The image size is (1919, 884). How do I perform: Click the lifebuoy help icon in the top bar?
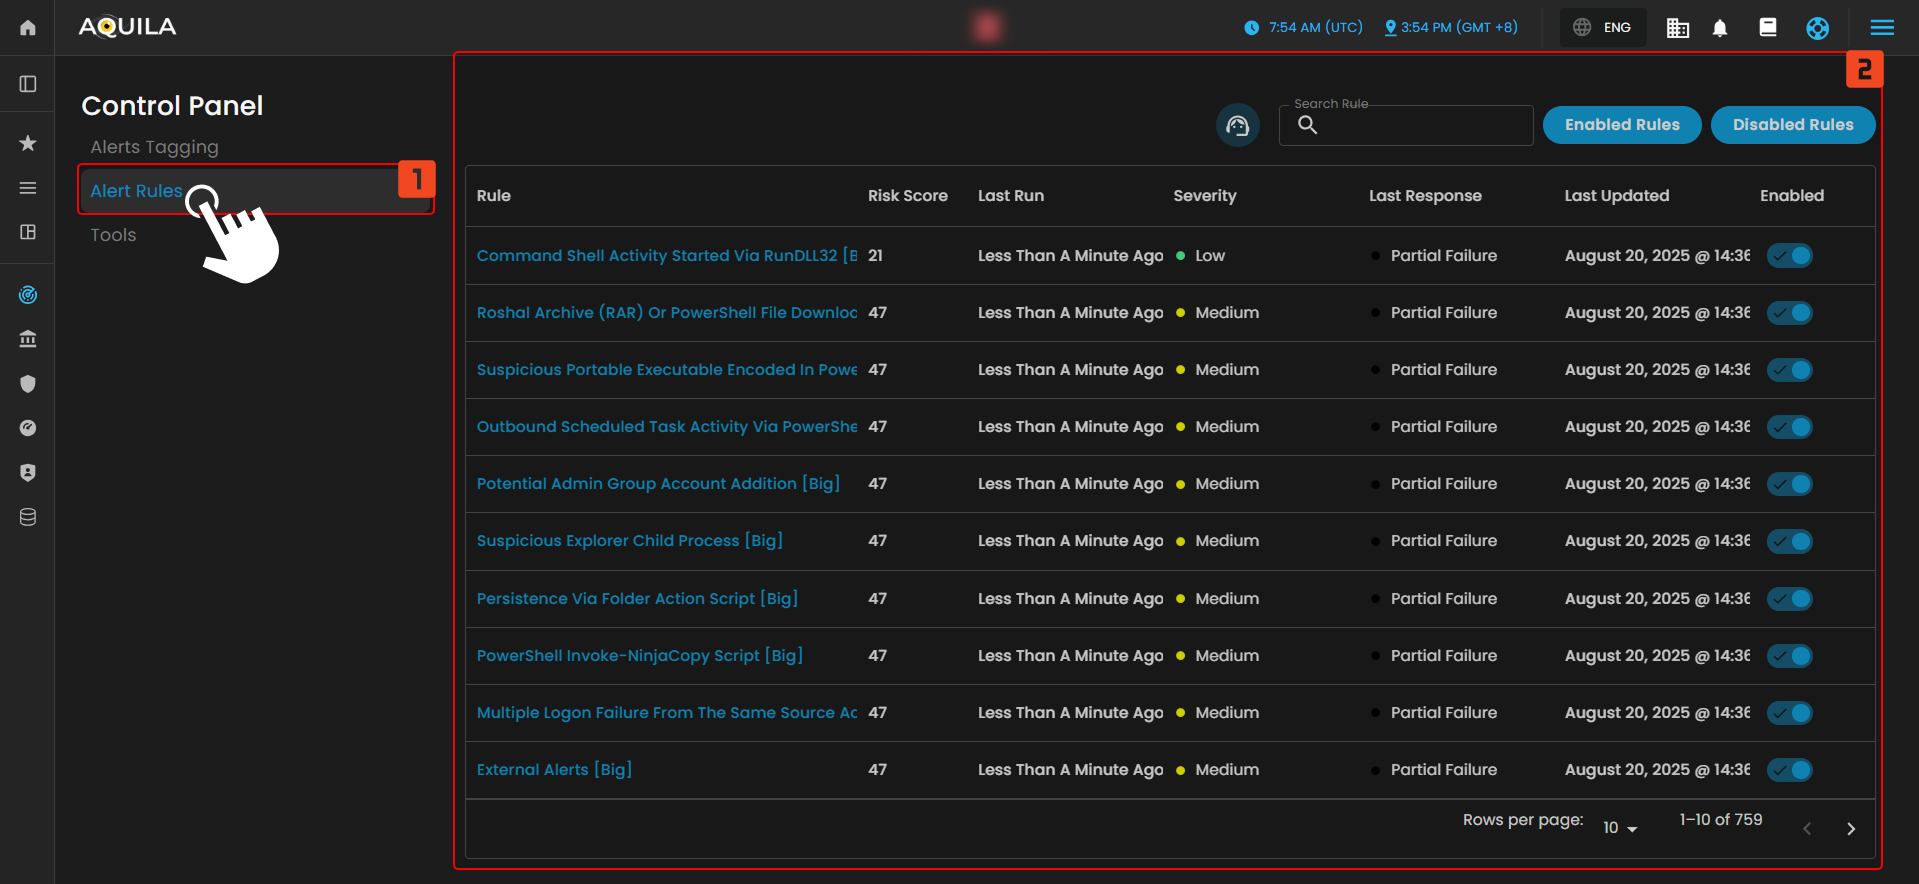pyautogui.click(x=1817, y=28)
